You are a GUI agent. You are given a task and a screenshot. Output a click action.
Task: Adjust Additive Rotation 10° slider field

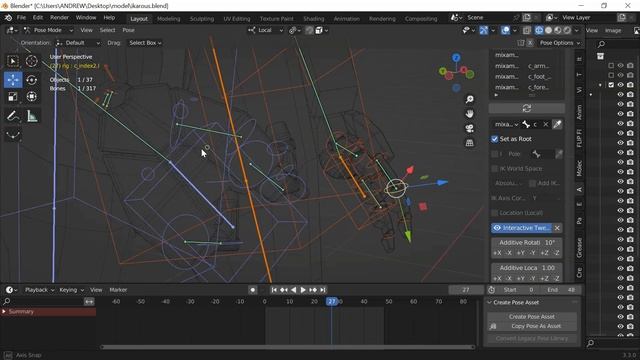(x=527, y=242)
